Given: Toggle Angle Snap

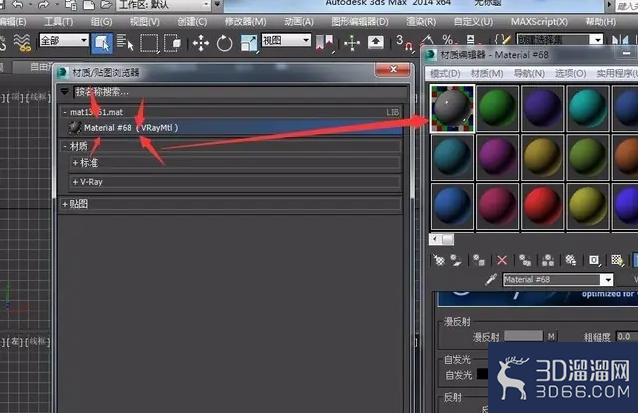Looking at the screenshot, I should click(x=426, y=41).
